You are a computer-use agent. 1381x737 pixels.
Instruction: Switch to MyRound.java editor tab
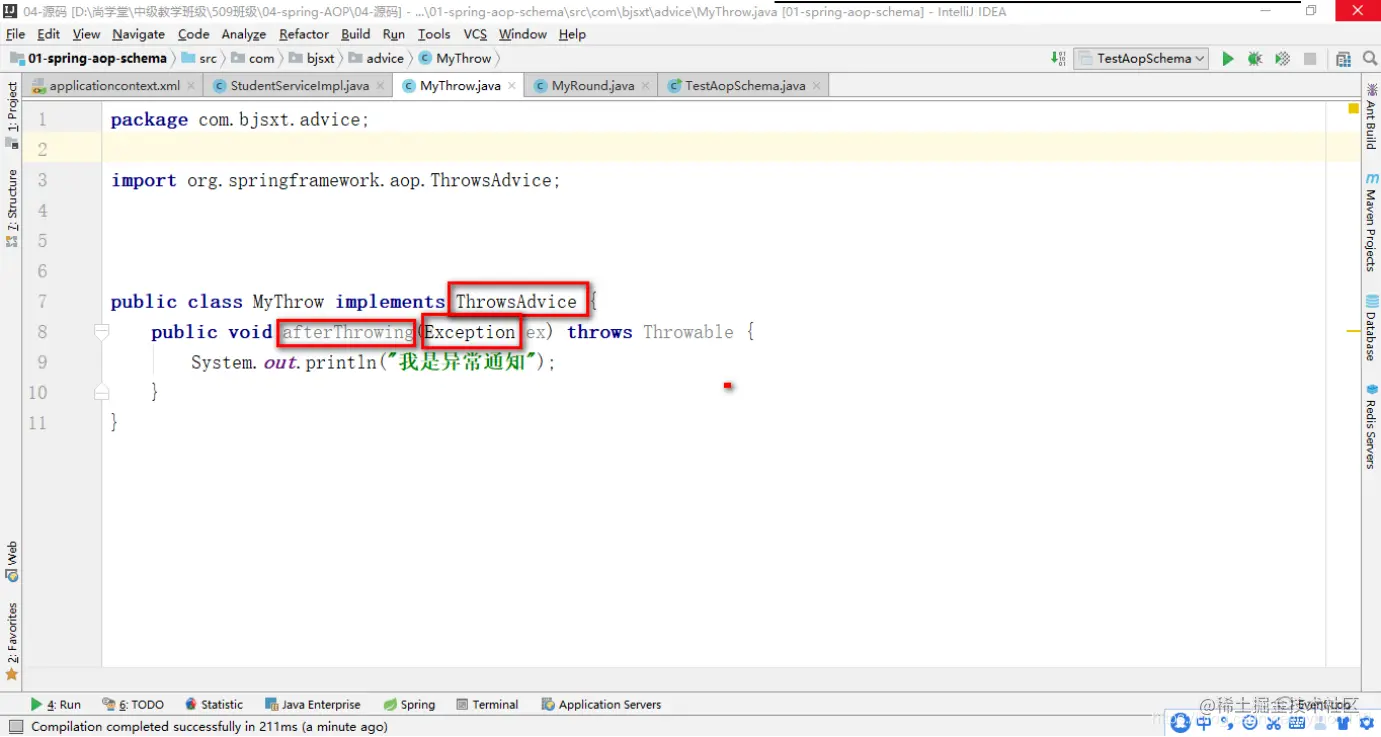[592, 86]
